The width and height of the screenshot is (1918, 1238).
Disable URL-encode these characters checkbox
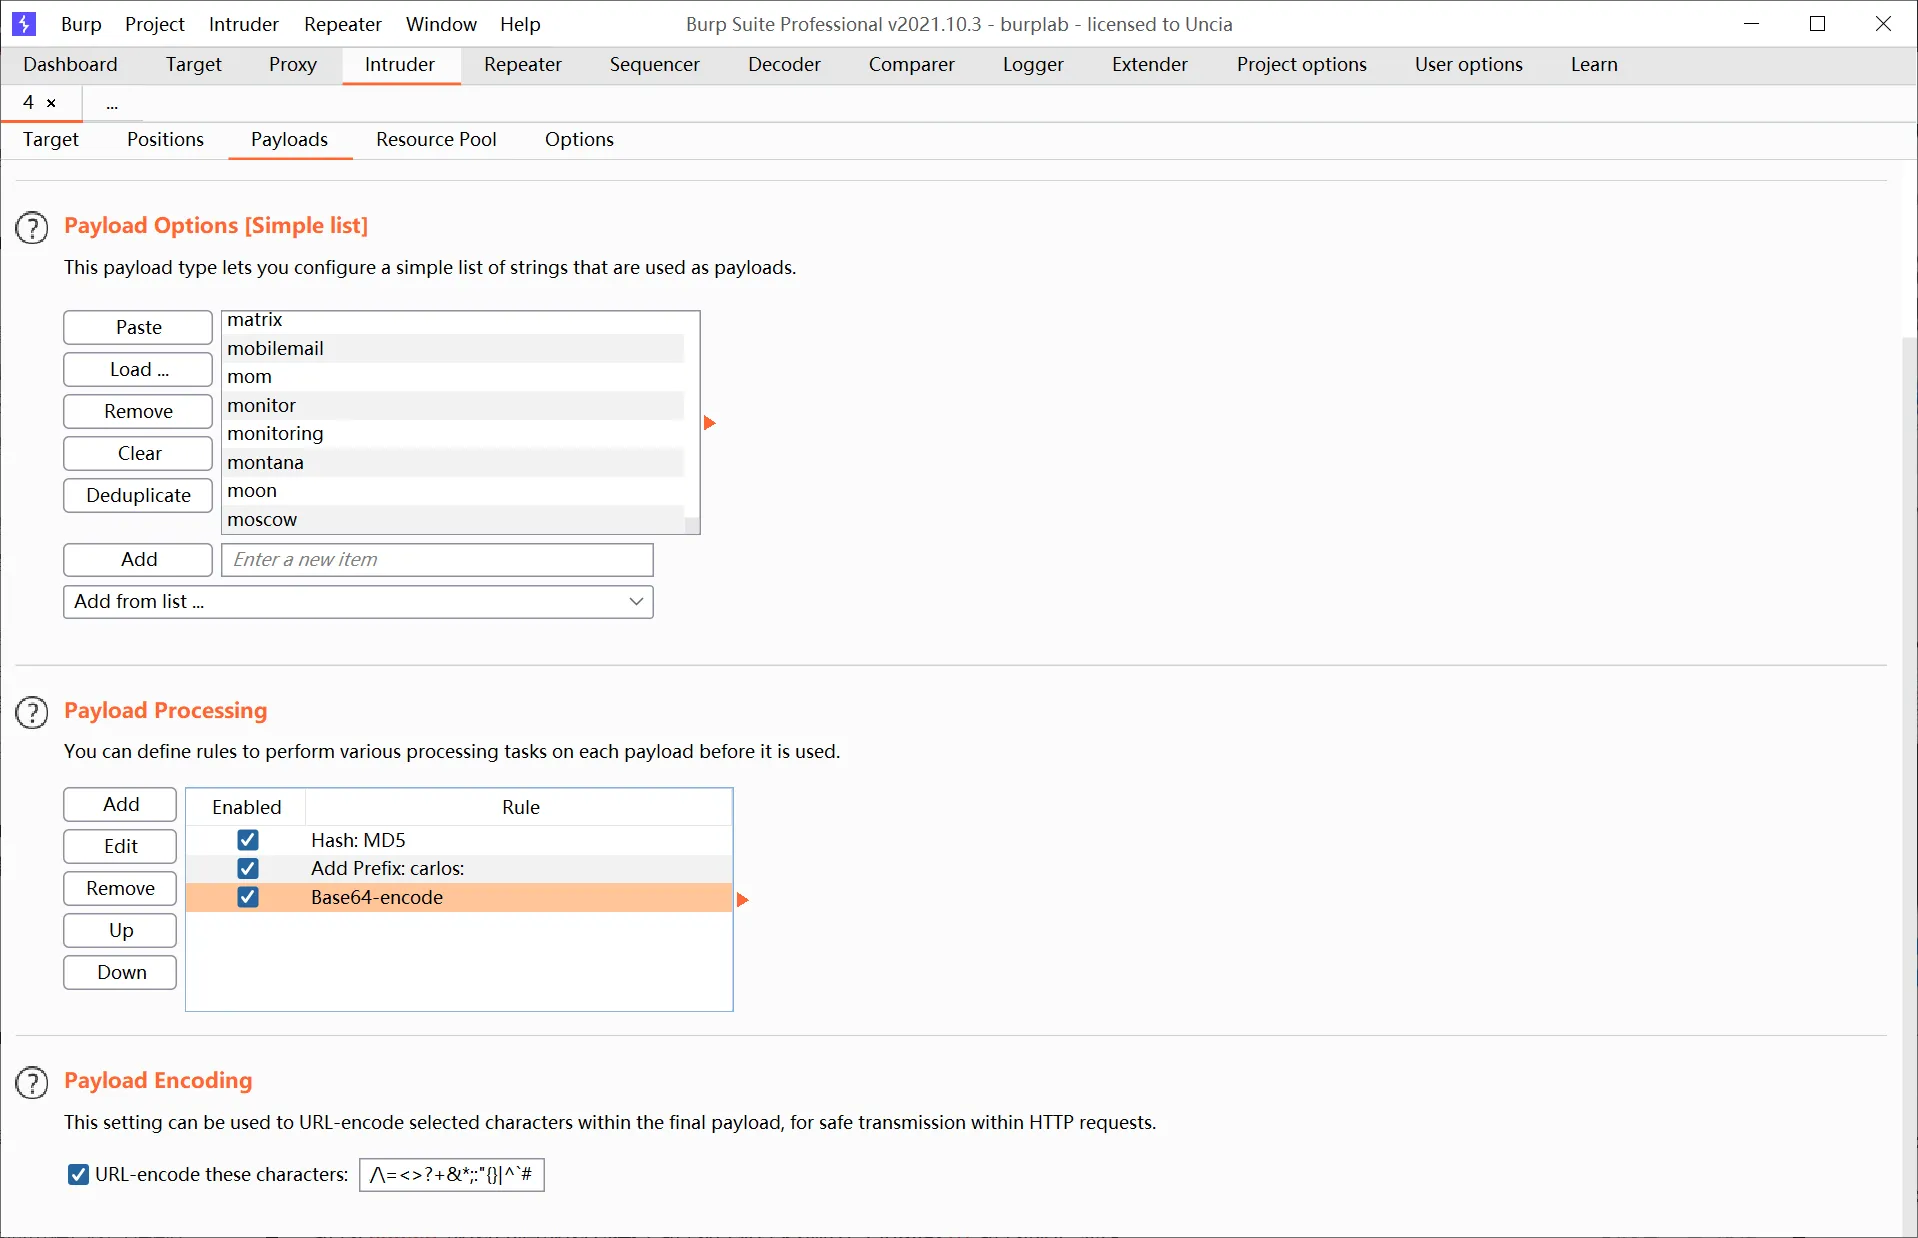(x=78, y=1174)
